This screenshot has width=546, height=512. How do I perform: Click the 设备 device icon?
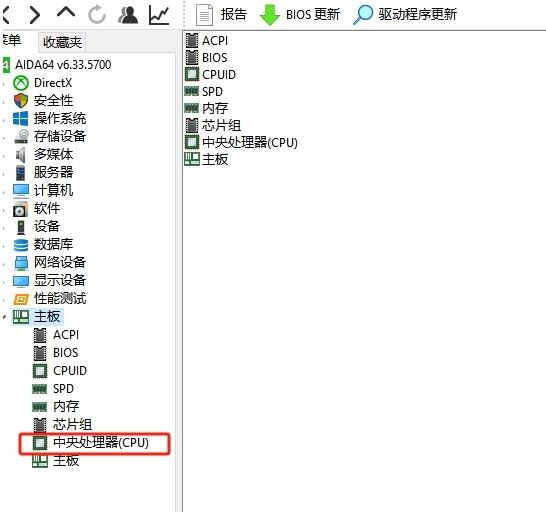pyautogui.click(x=21, y=227)
